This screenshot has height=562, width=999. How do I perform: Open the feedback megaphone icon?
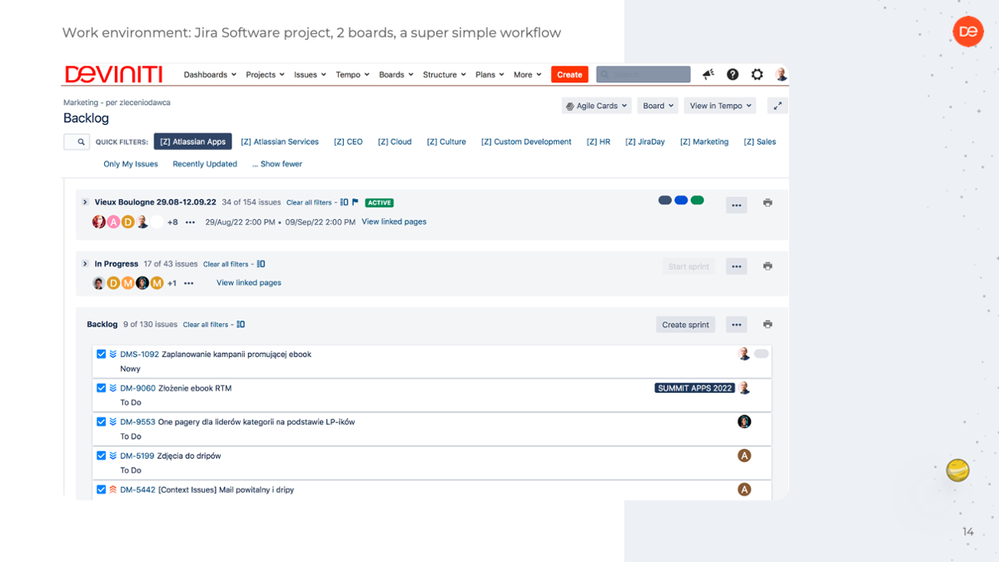coord(708,75)
